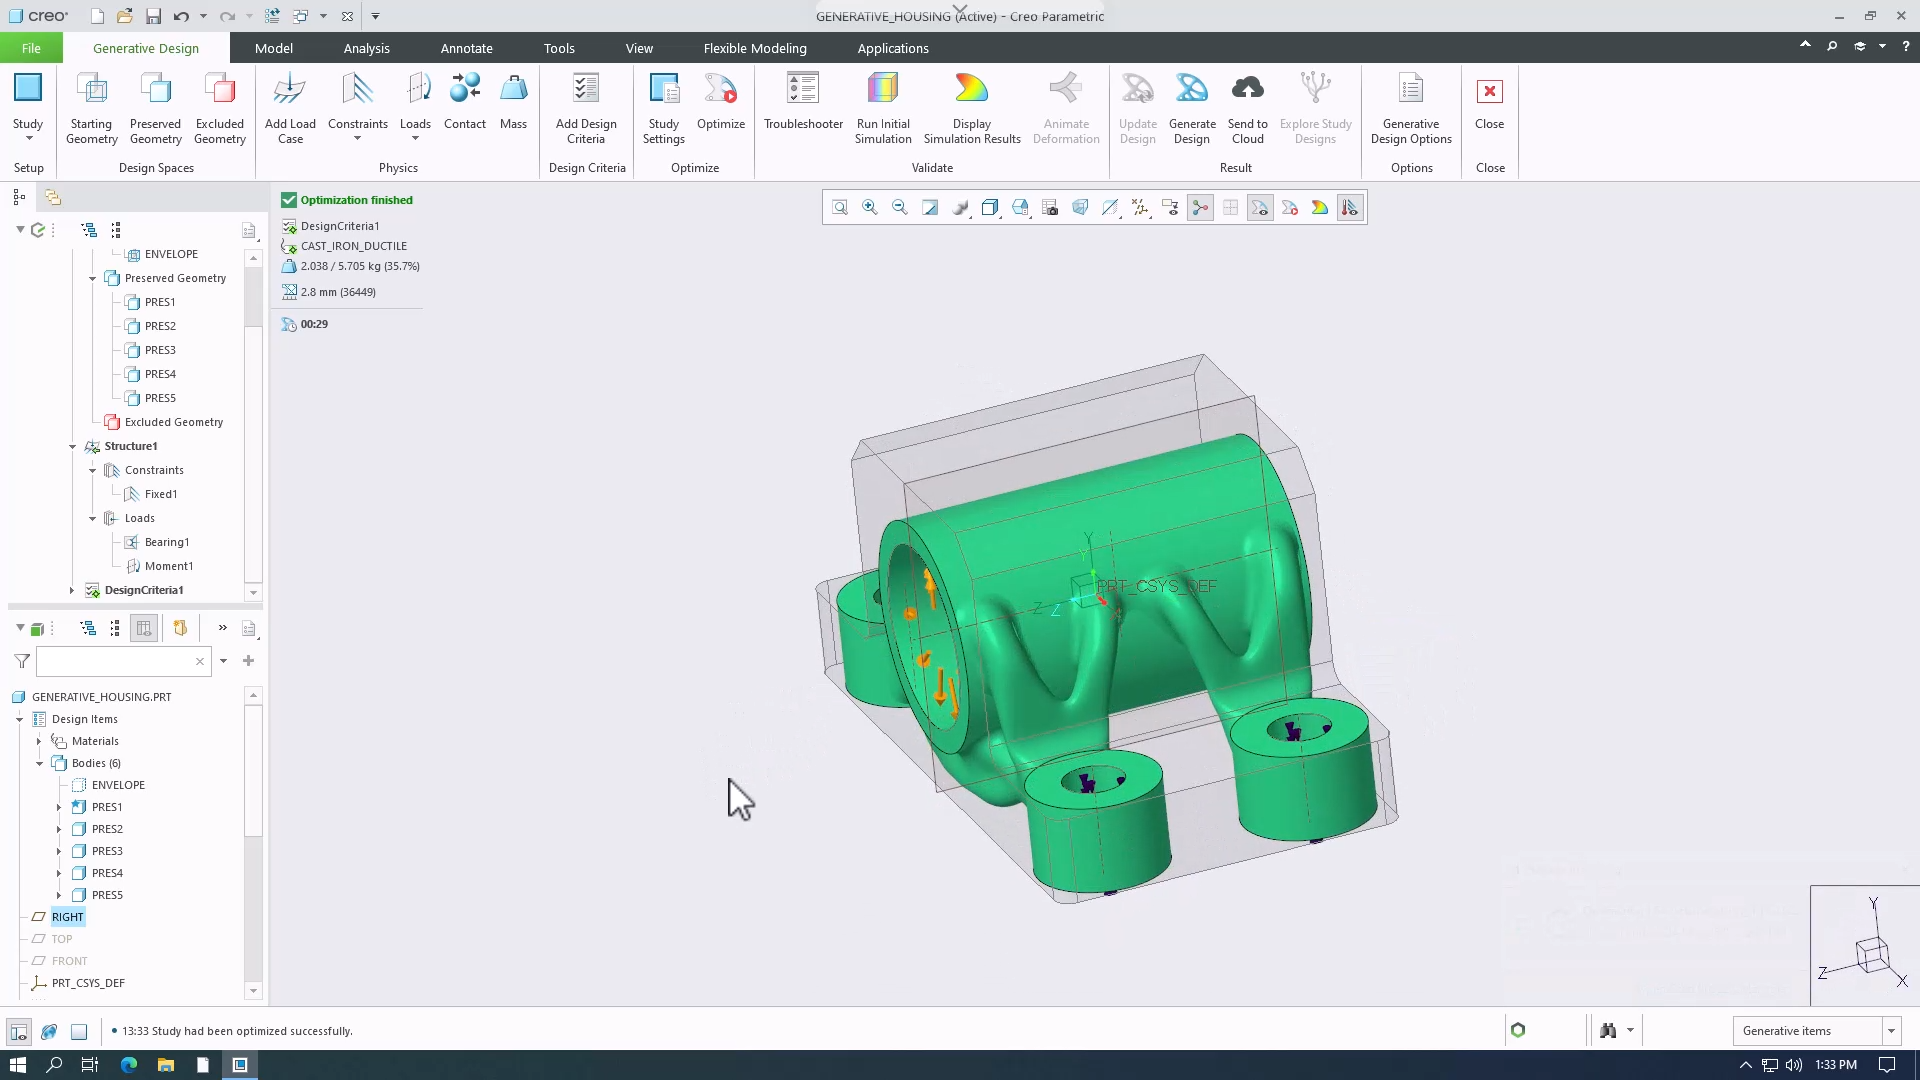The width and height of the screenshot is (1920, 1080).
Task: Open the Contact physics tool
Action: 464,102
